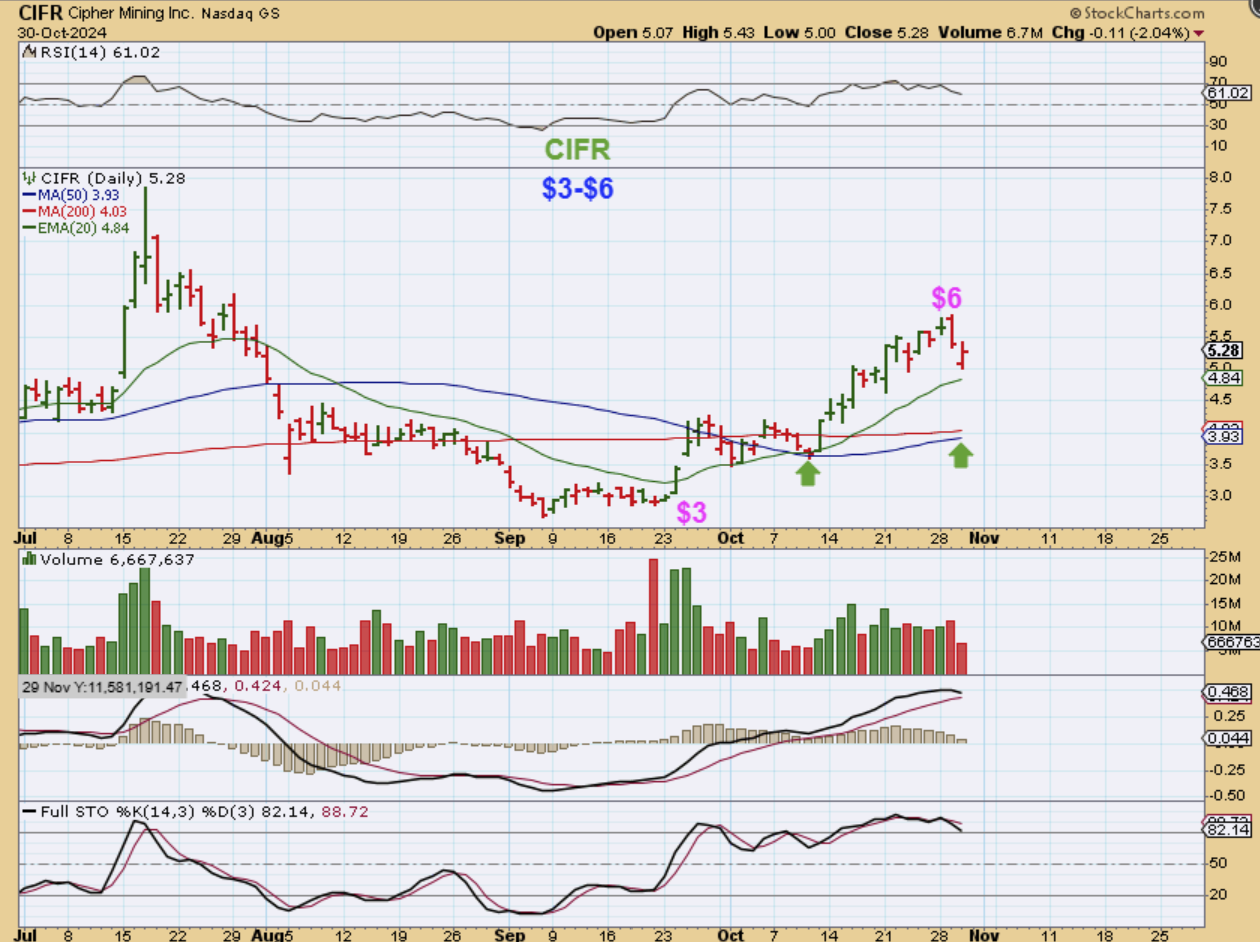Click the tallest red volume bar in late September
Screen dimensions: 1260x942
[x=654, y=616]
